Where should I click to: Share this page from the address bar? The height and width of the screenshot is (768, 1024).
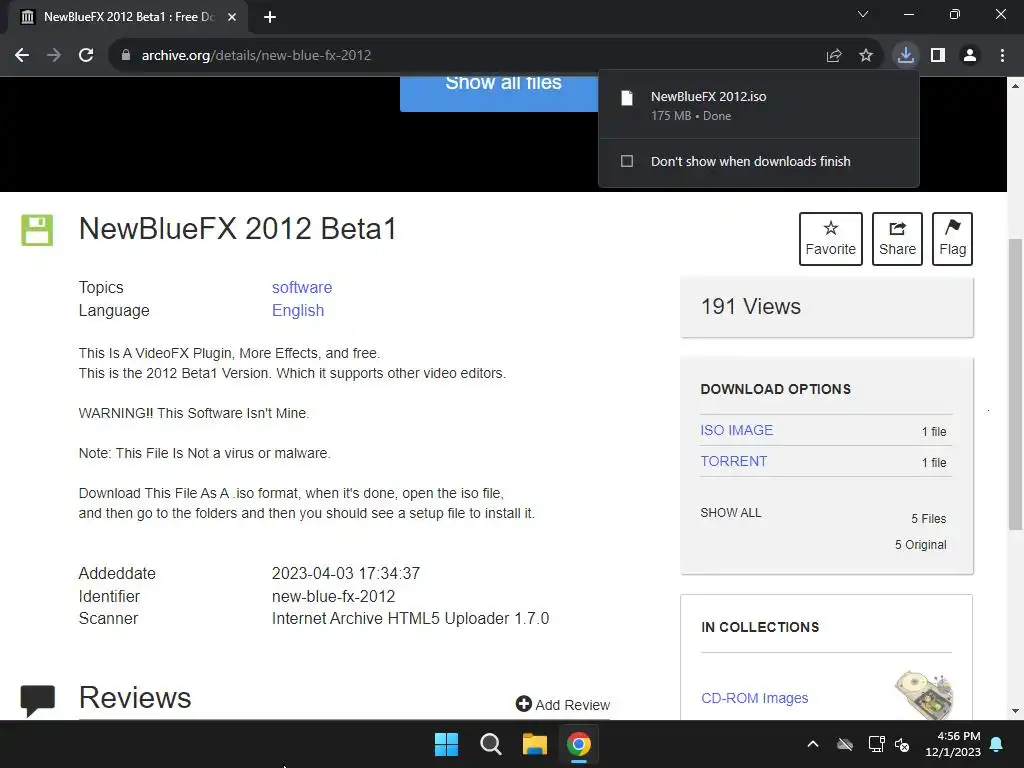pyautogui.click(x=834, y=56)
